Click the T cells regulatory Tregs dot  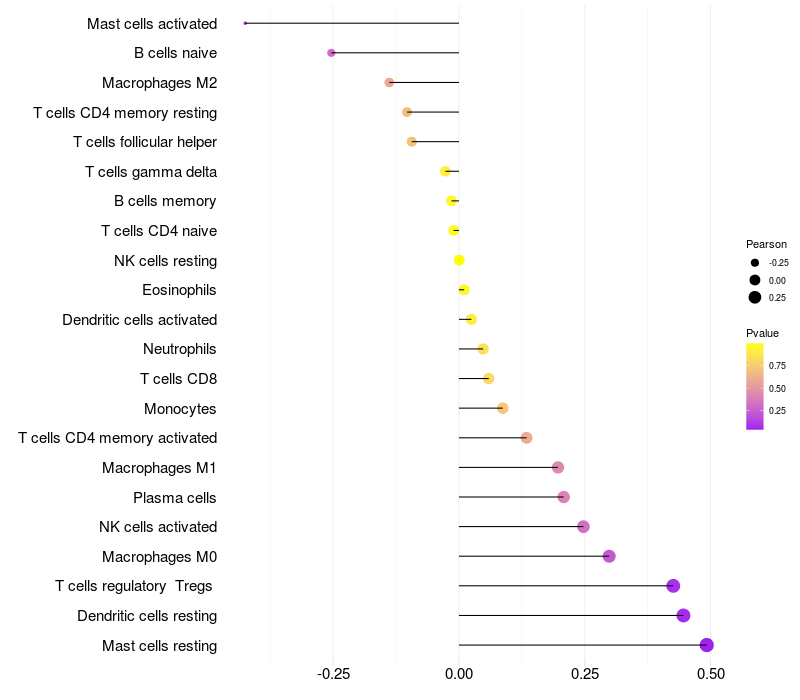pos(673,586)
